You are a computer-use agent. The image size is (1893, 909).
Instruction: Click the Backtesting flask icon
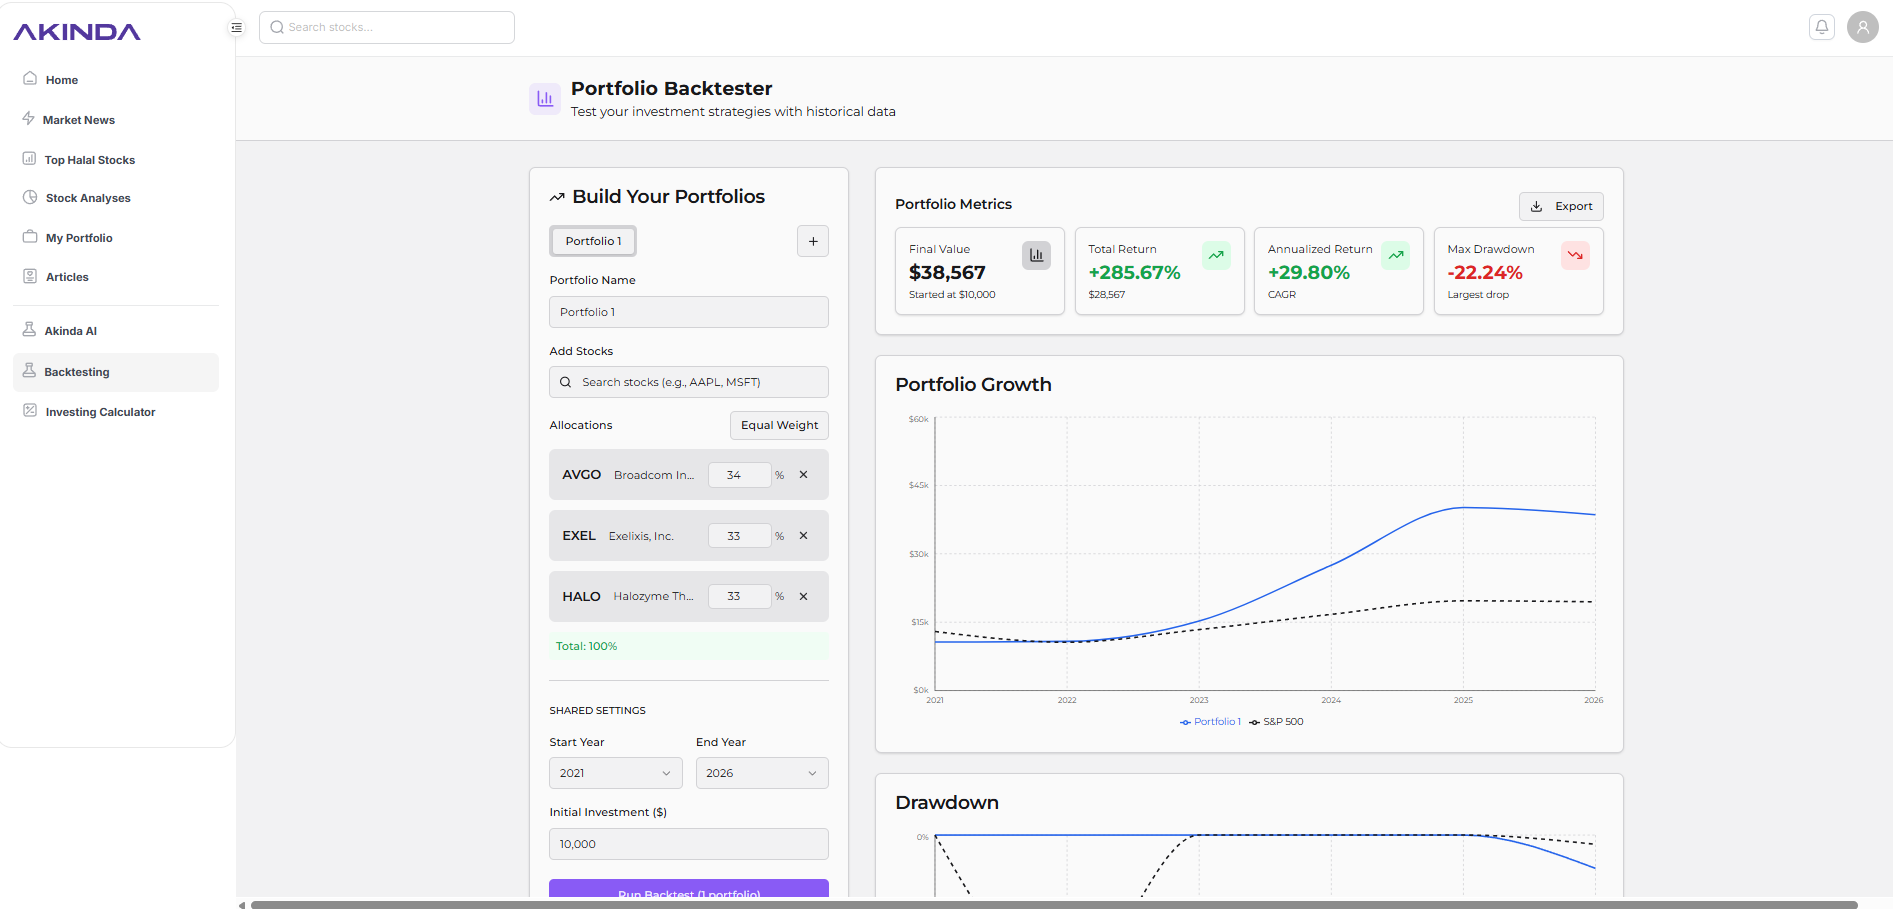click(29, 370)
